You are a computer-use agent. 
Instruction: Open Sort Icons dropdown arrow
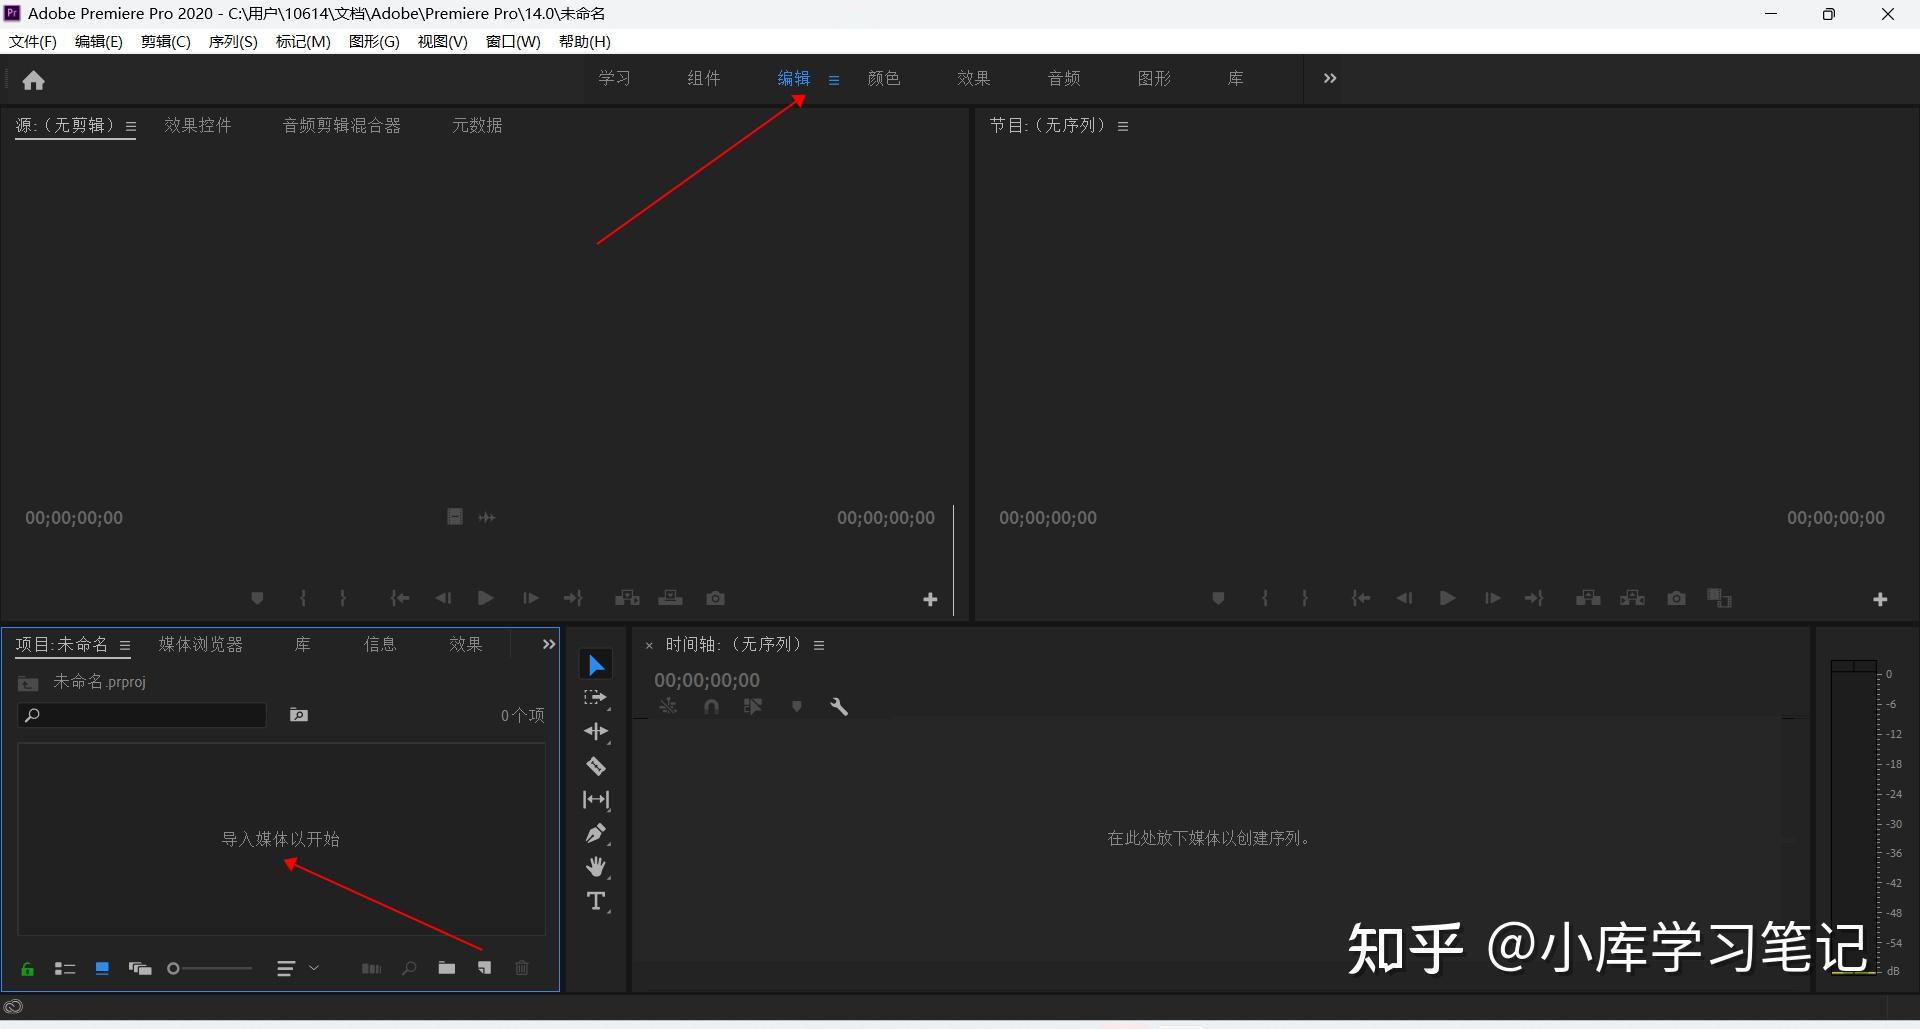click(314, 968)
